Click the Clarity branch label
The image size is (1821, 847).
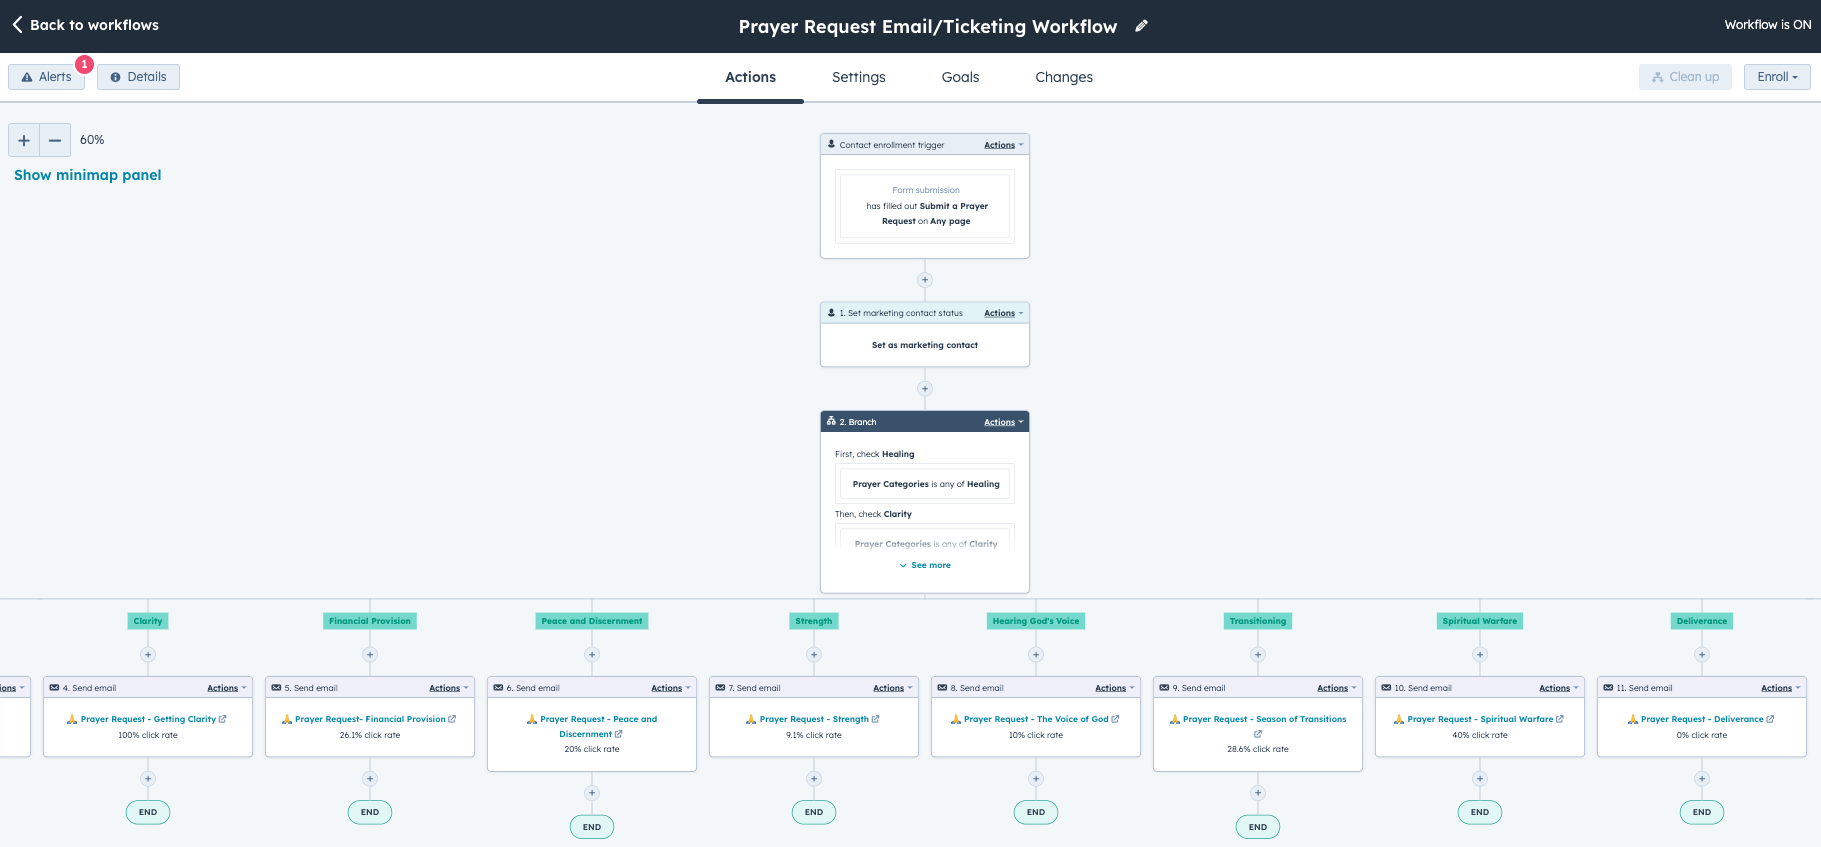tap(148, 621)
